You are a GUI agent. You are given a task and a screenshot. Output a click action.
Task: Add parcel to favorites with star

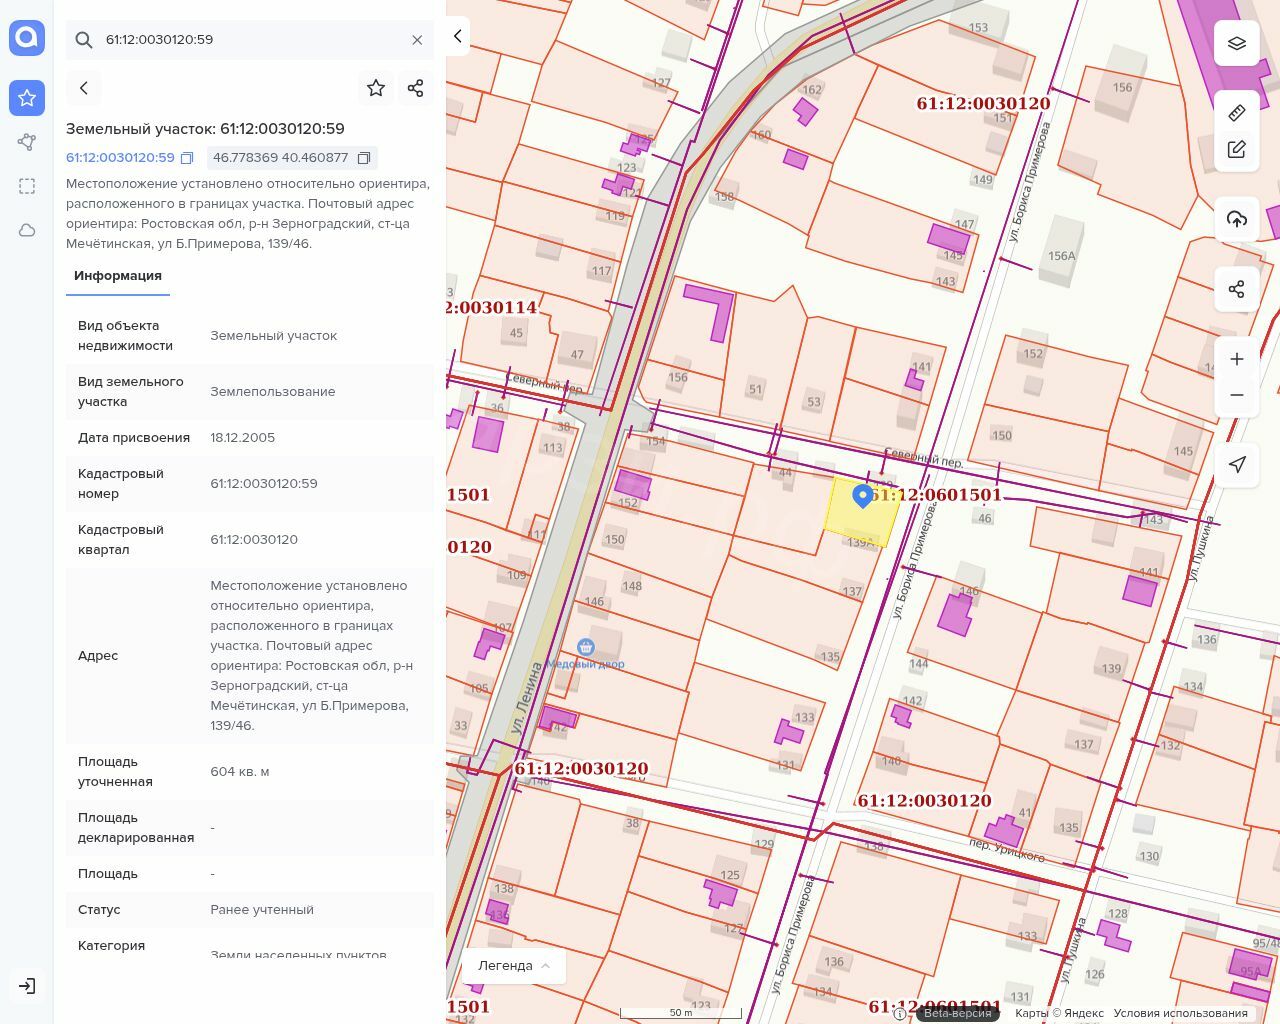(376, 88)
